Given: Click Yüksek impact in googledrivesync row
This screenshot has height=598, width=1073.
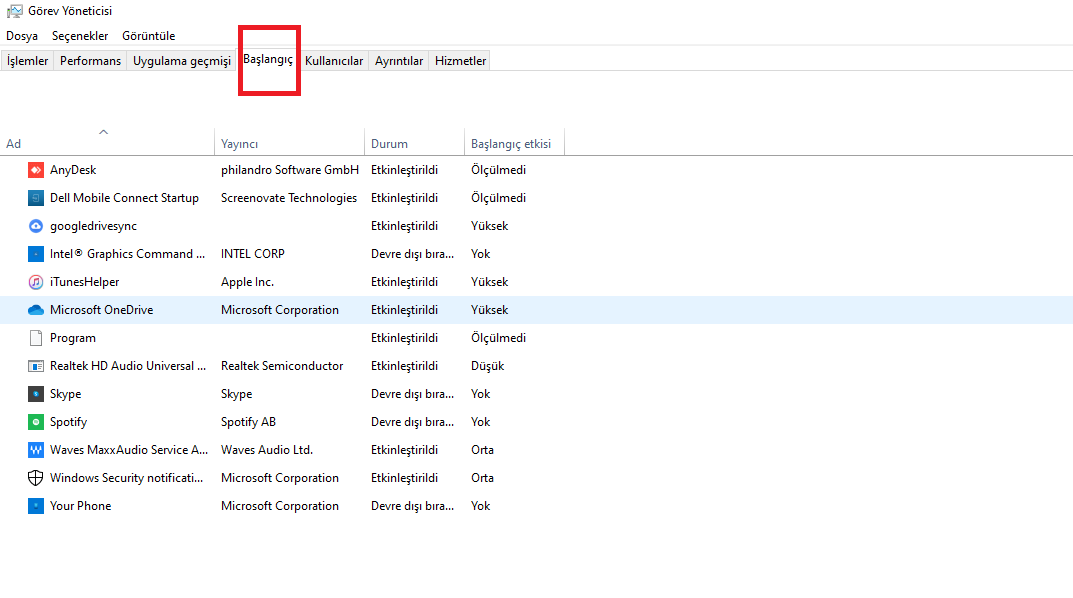Looking at the screenshot, I should 489,226.
